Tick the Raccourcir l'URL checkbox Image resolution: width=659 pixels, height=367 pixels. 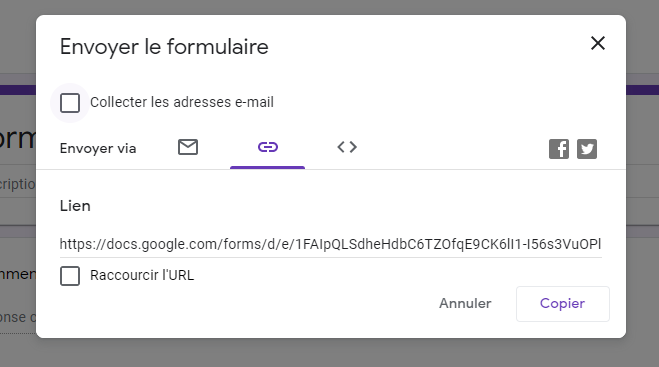pyautogui.click(x=70, y=276)
